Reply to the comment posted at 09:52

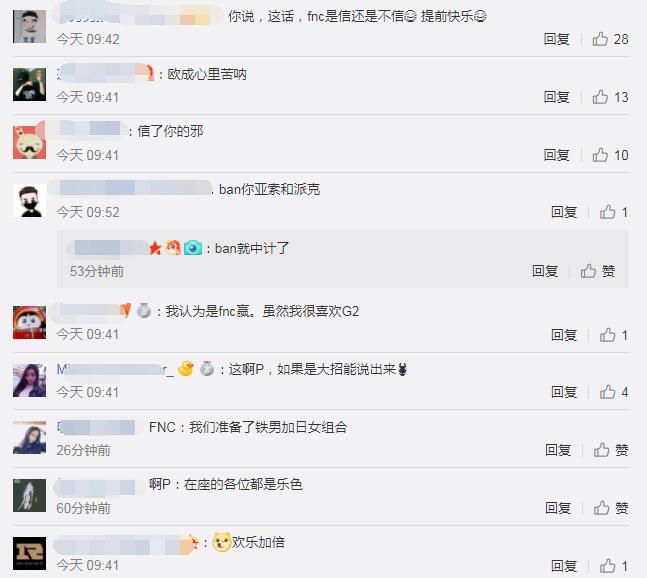pos(564,212)
